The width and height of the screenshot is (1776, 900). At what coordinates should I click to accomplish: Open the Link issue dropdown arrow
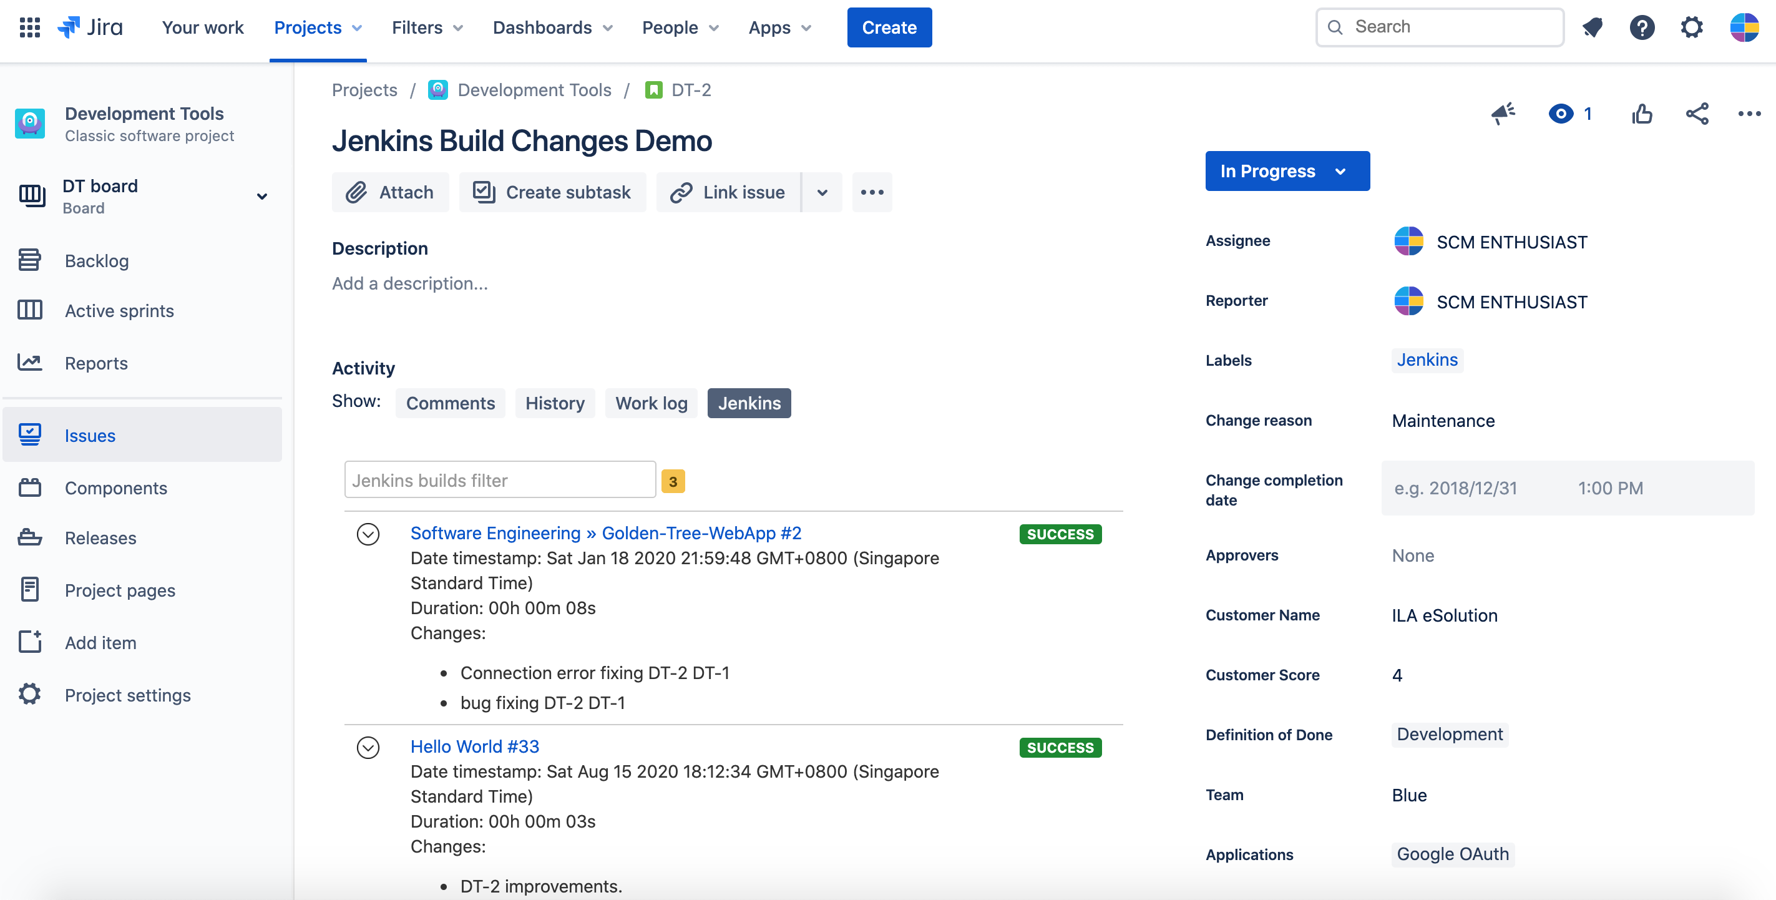[x=822, y=192]
